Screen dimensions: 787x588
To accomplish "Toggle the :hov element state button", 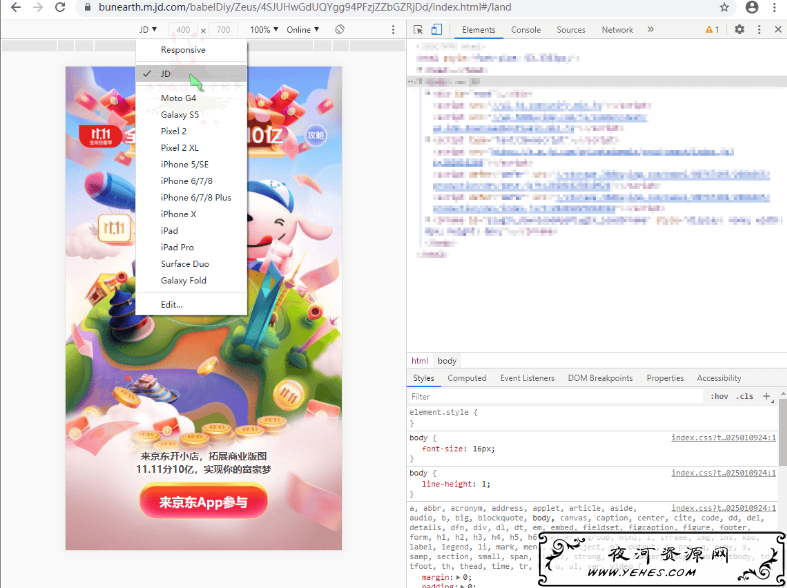I will [719, 396].
